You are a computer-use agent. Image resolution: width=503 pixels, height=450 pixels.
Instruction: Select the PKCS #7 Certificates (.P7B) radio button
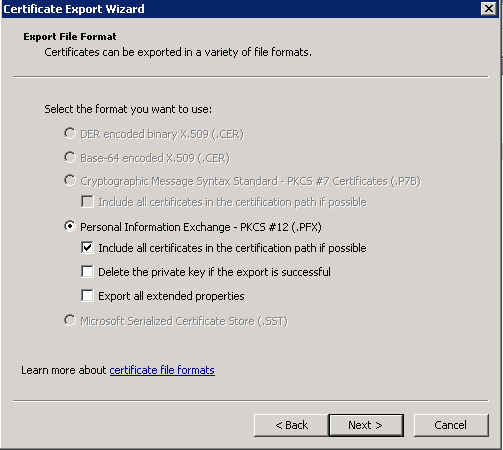pos(70,180)
